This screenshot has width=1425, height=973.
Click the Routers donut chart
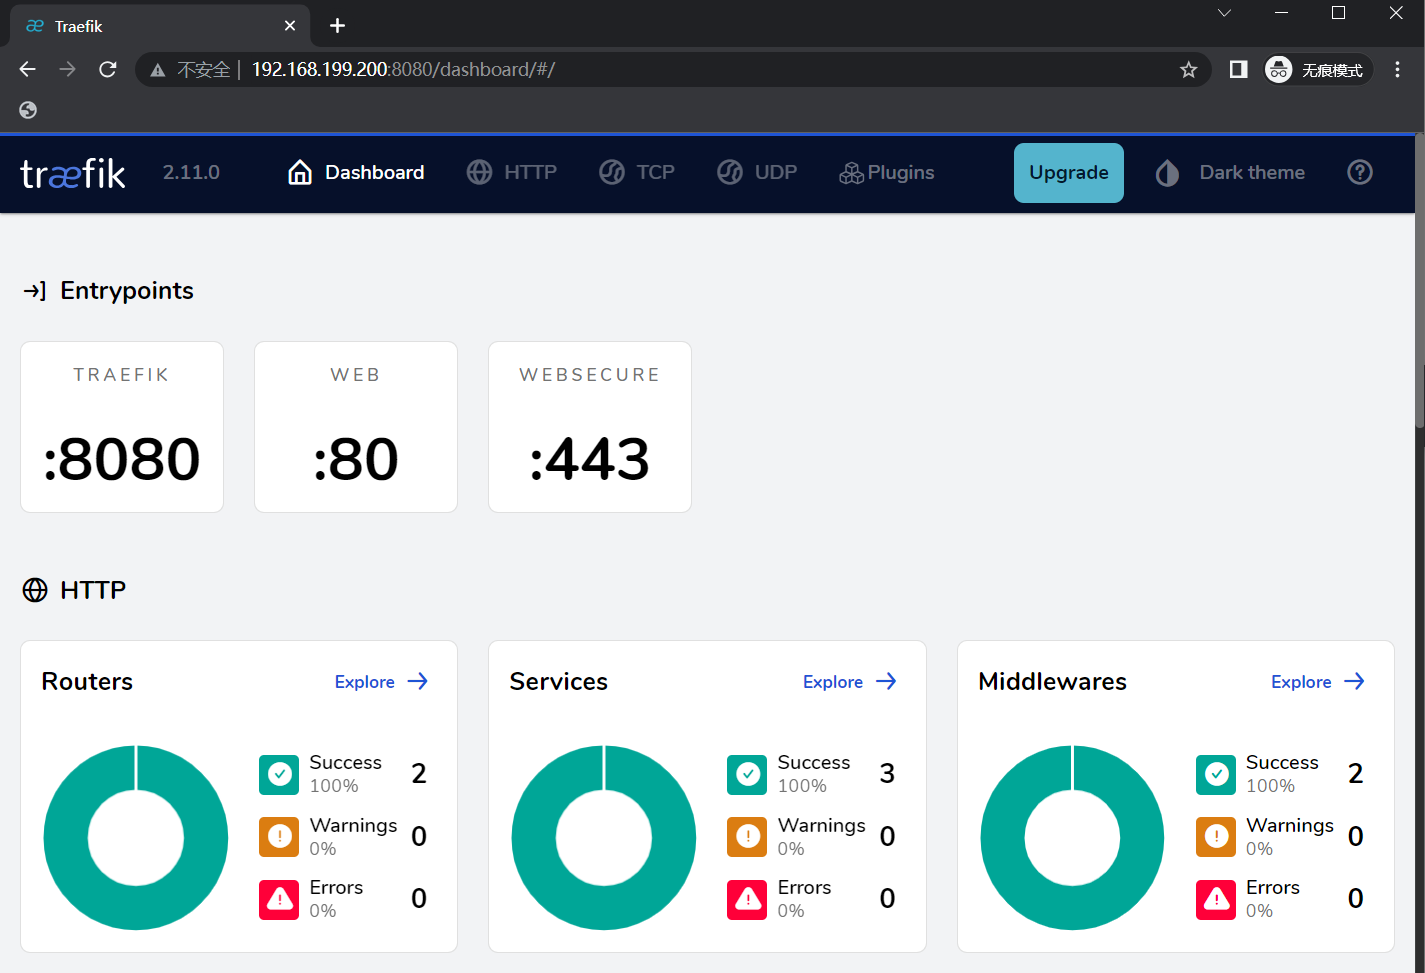136,837
